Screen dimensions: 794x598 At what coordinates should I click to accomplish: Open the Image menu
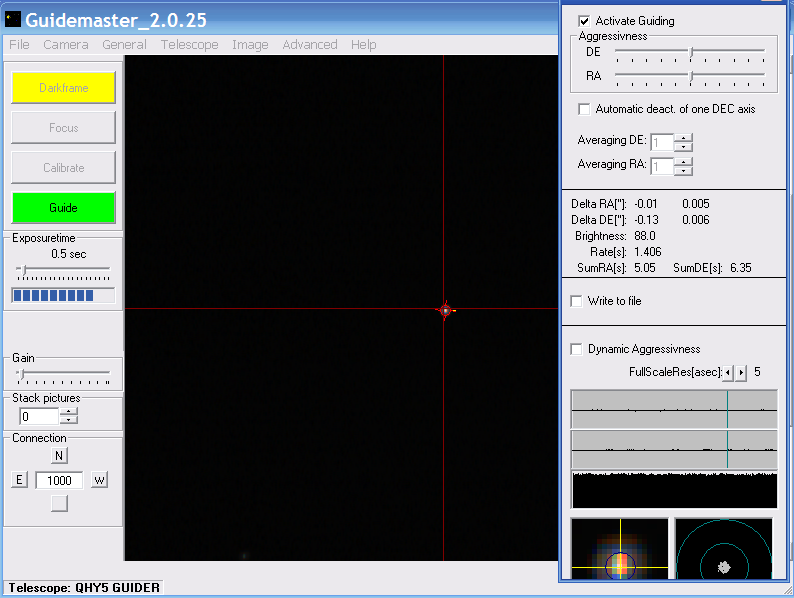pos(250,45)
